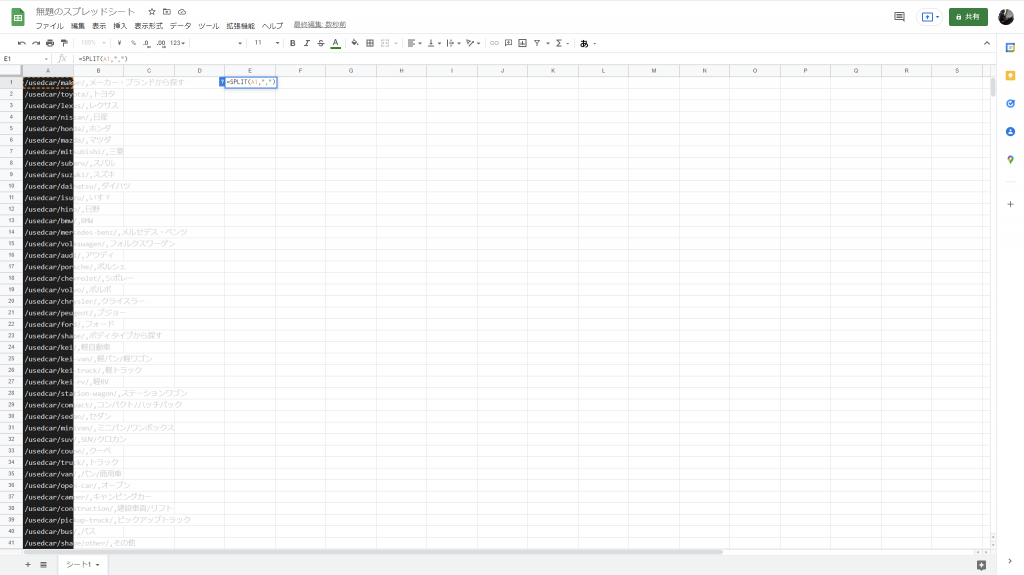Screen dimensions: 1024x575
Task: Open the ヘルプ menu
Action: click(272, 25)
